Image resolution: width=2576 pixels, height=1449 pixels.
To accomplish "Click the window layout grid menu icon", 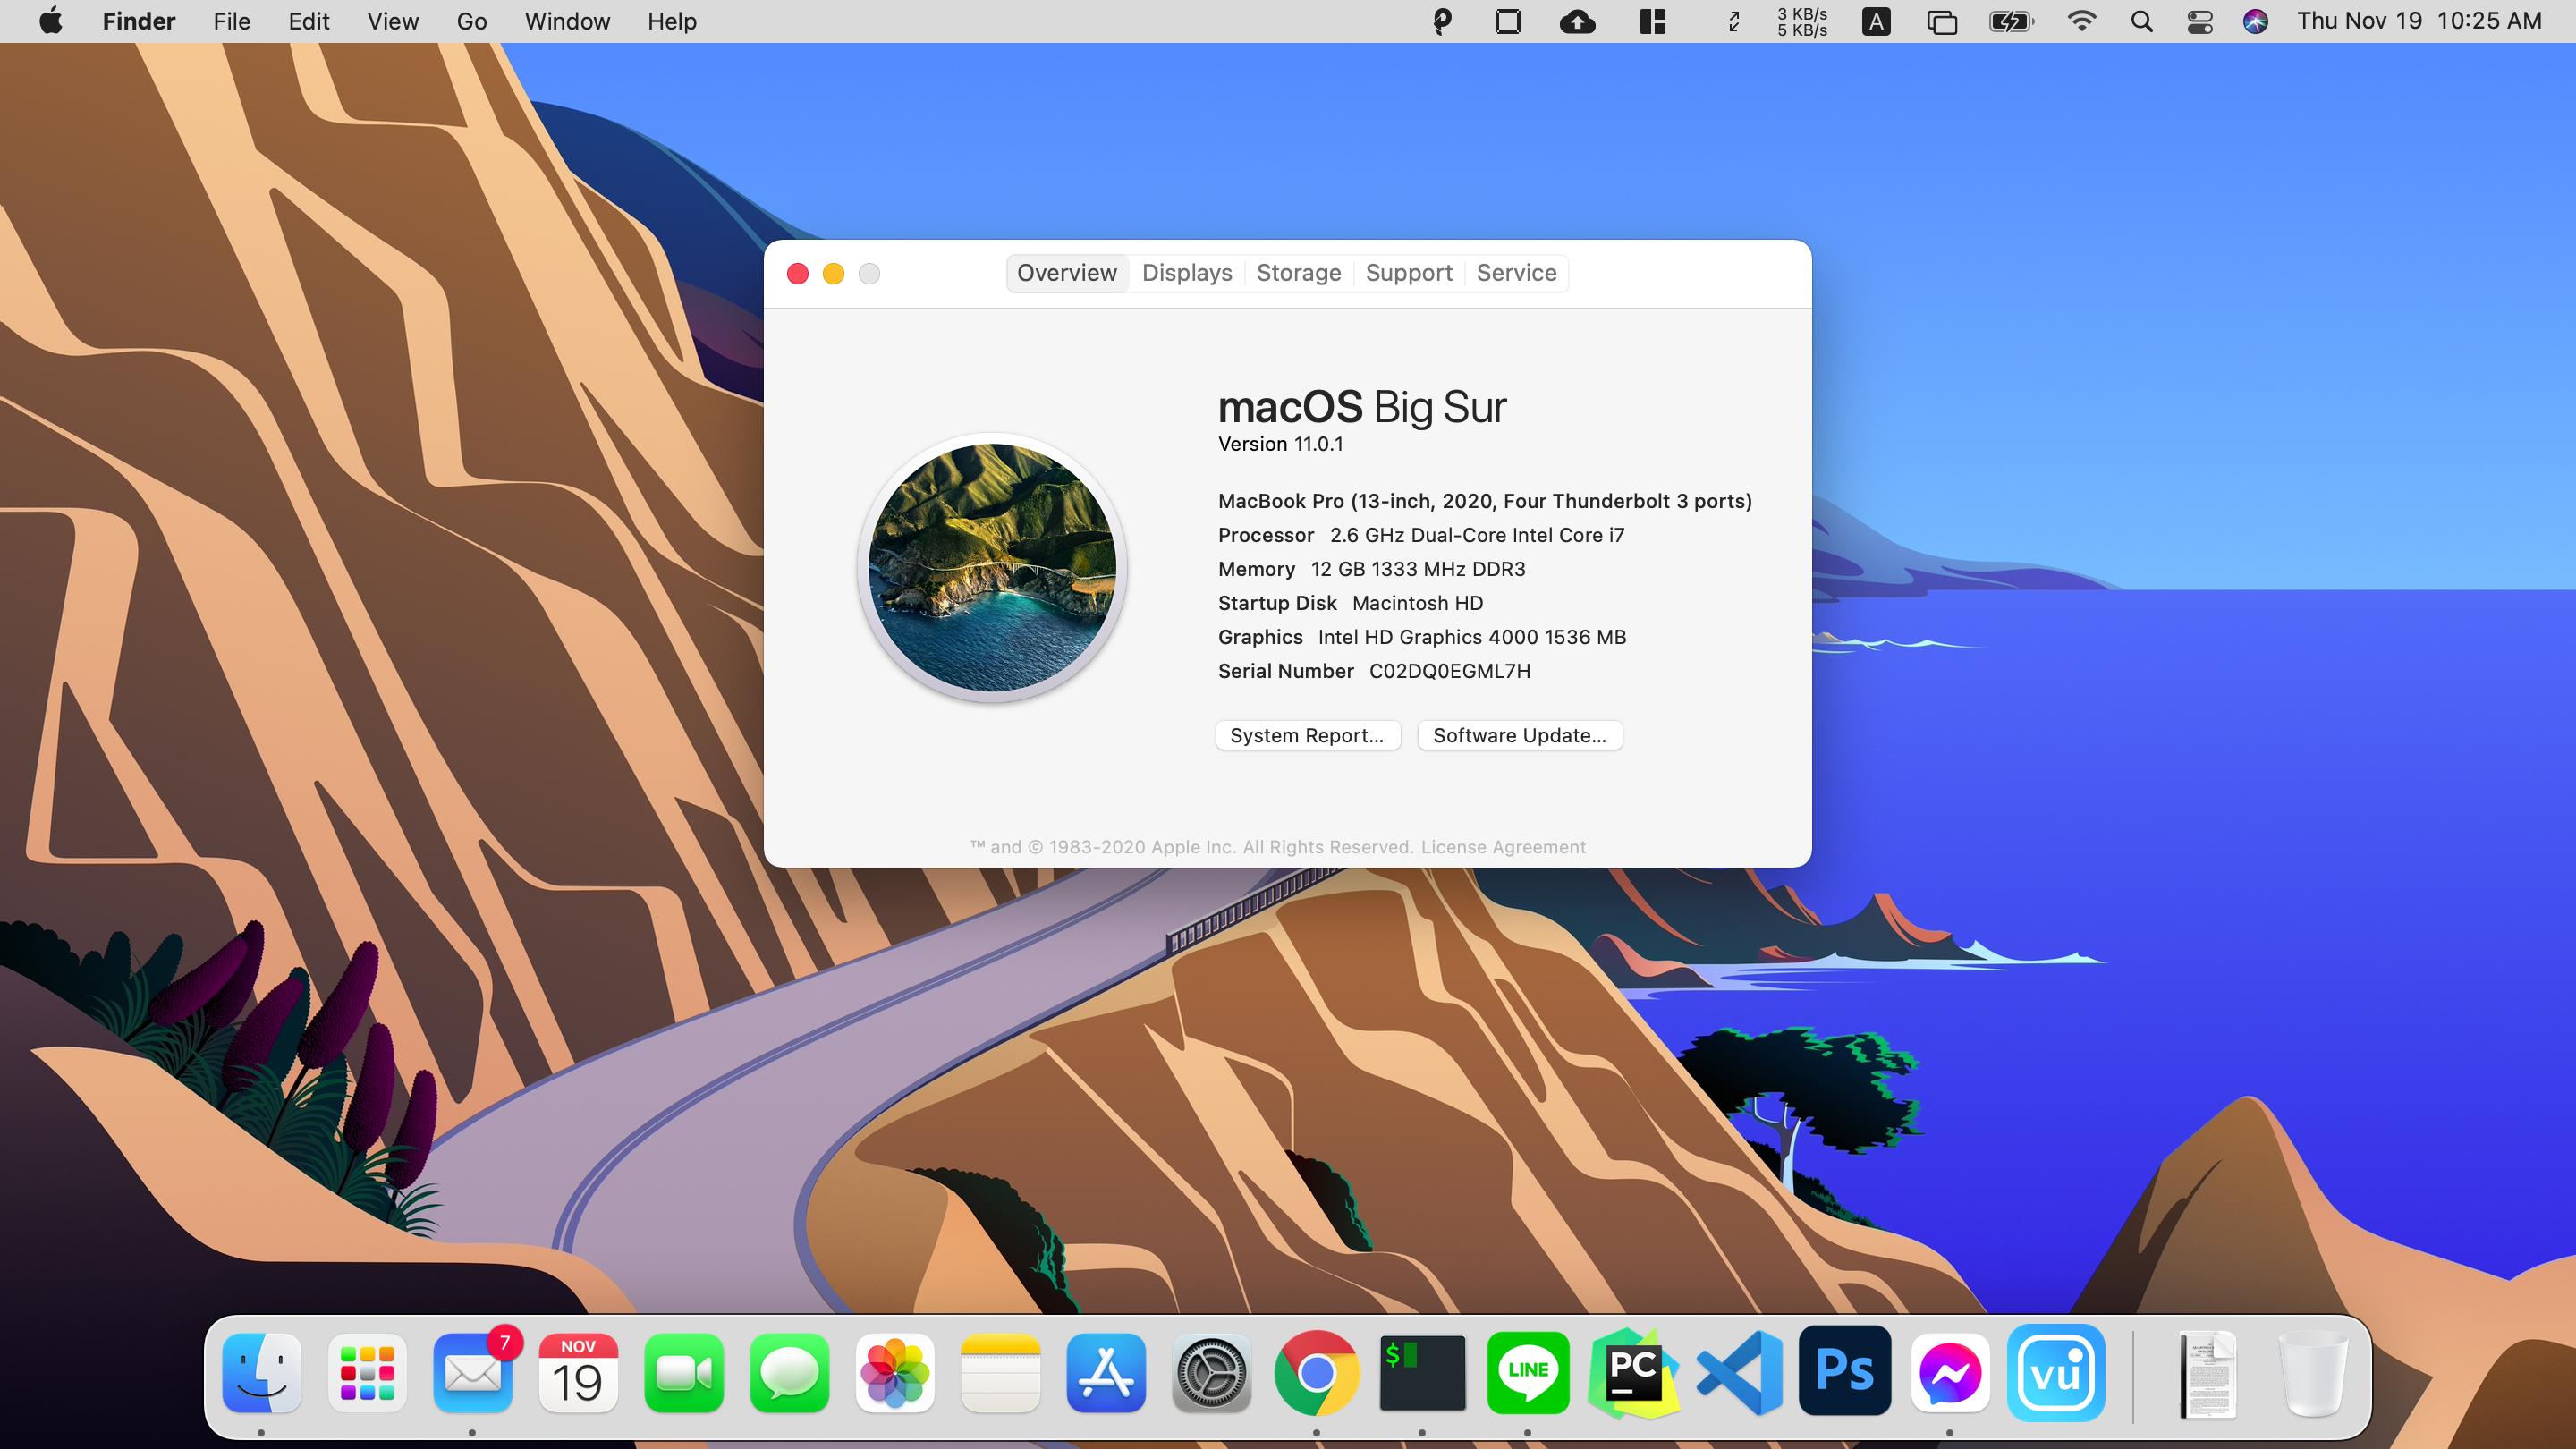I will tap(1652, 21).
